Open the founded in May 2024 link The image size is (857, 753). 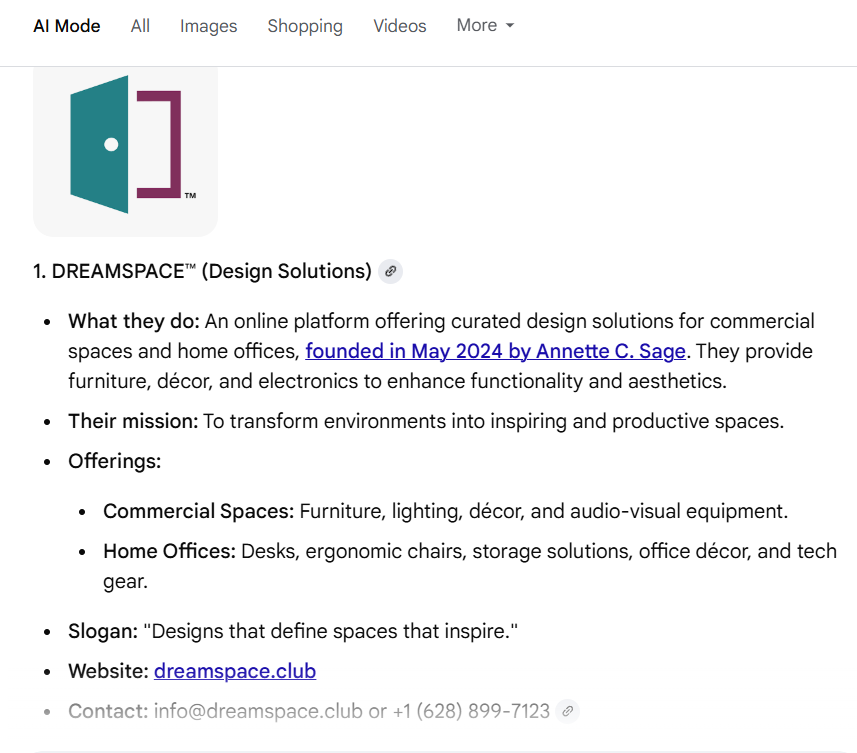click(495, 351)
